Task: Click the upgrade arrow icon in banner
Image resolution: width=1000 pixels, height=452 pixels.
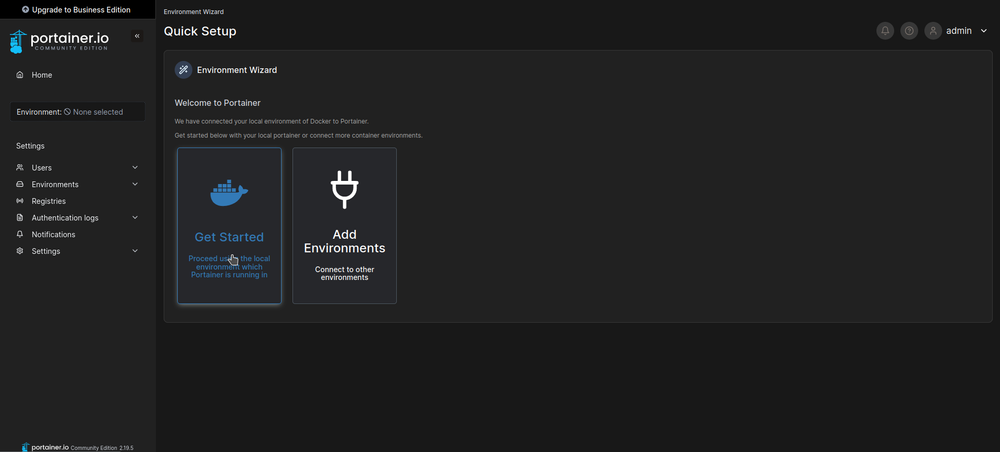Action: click(26, 10)
